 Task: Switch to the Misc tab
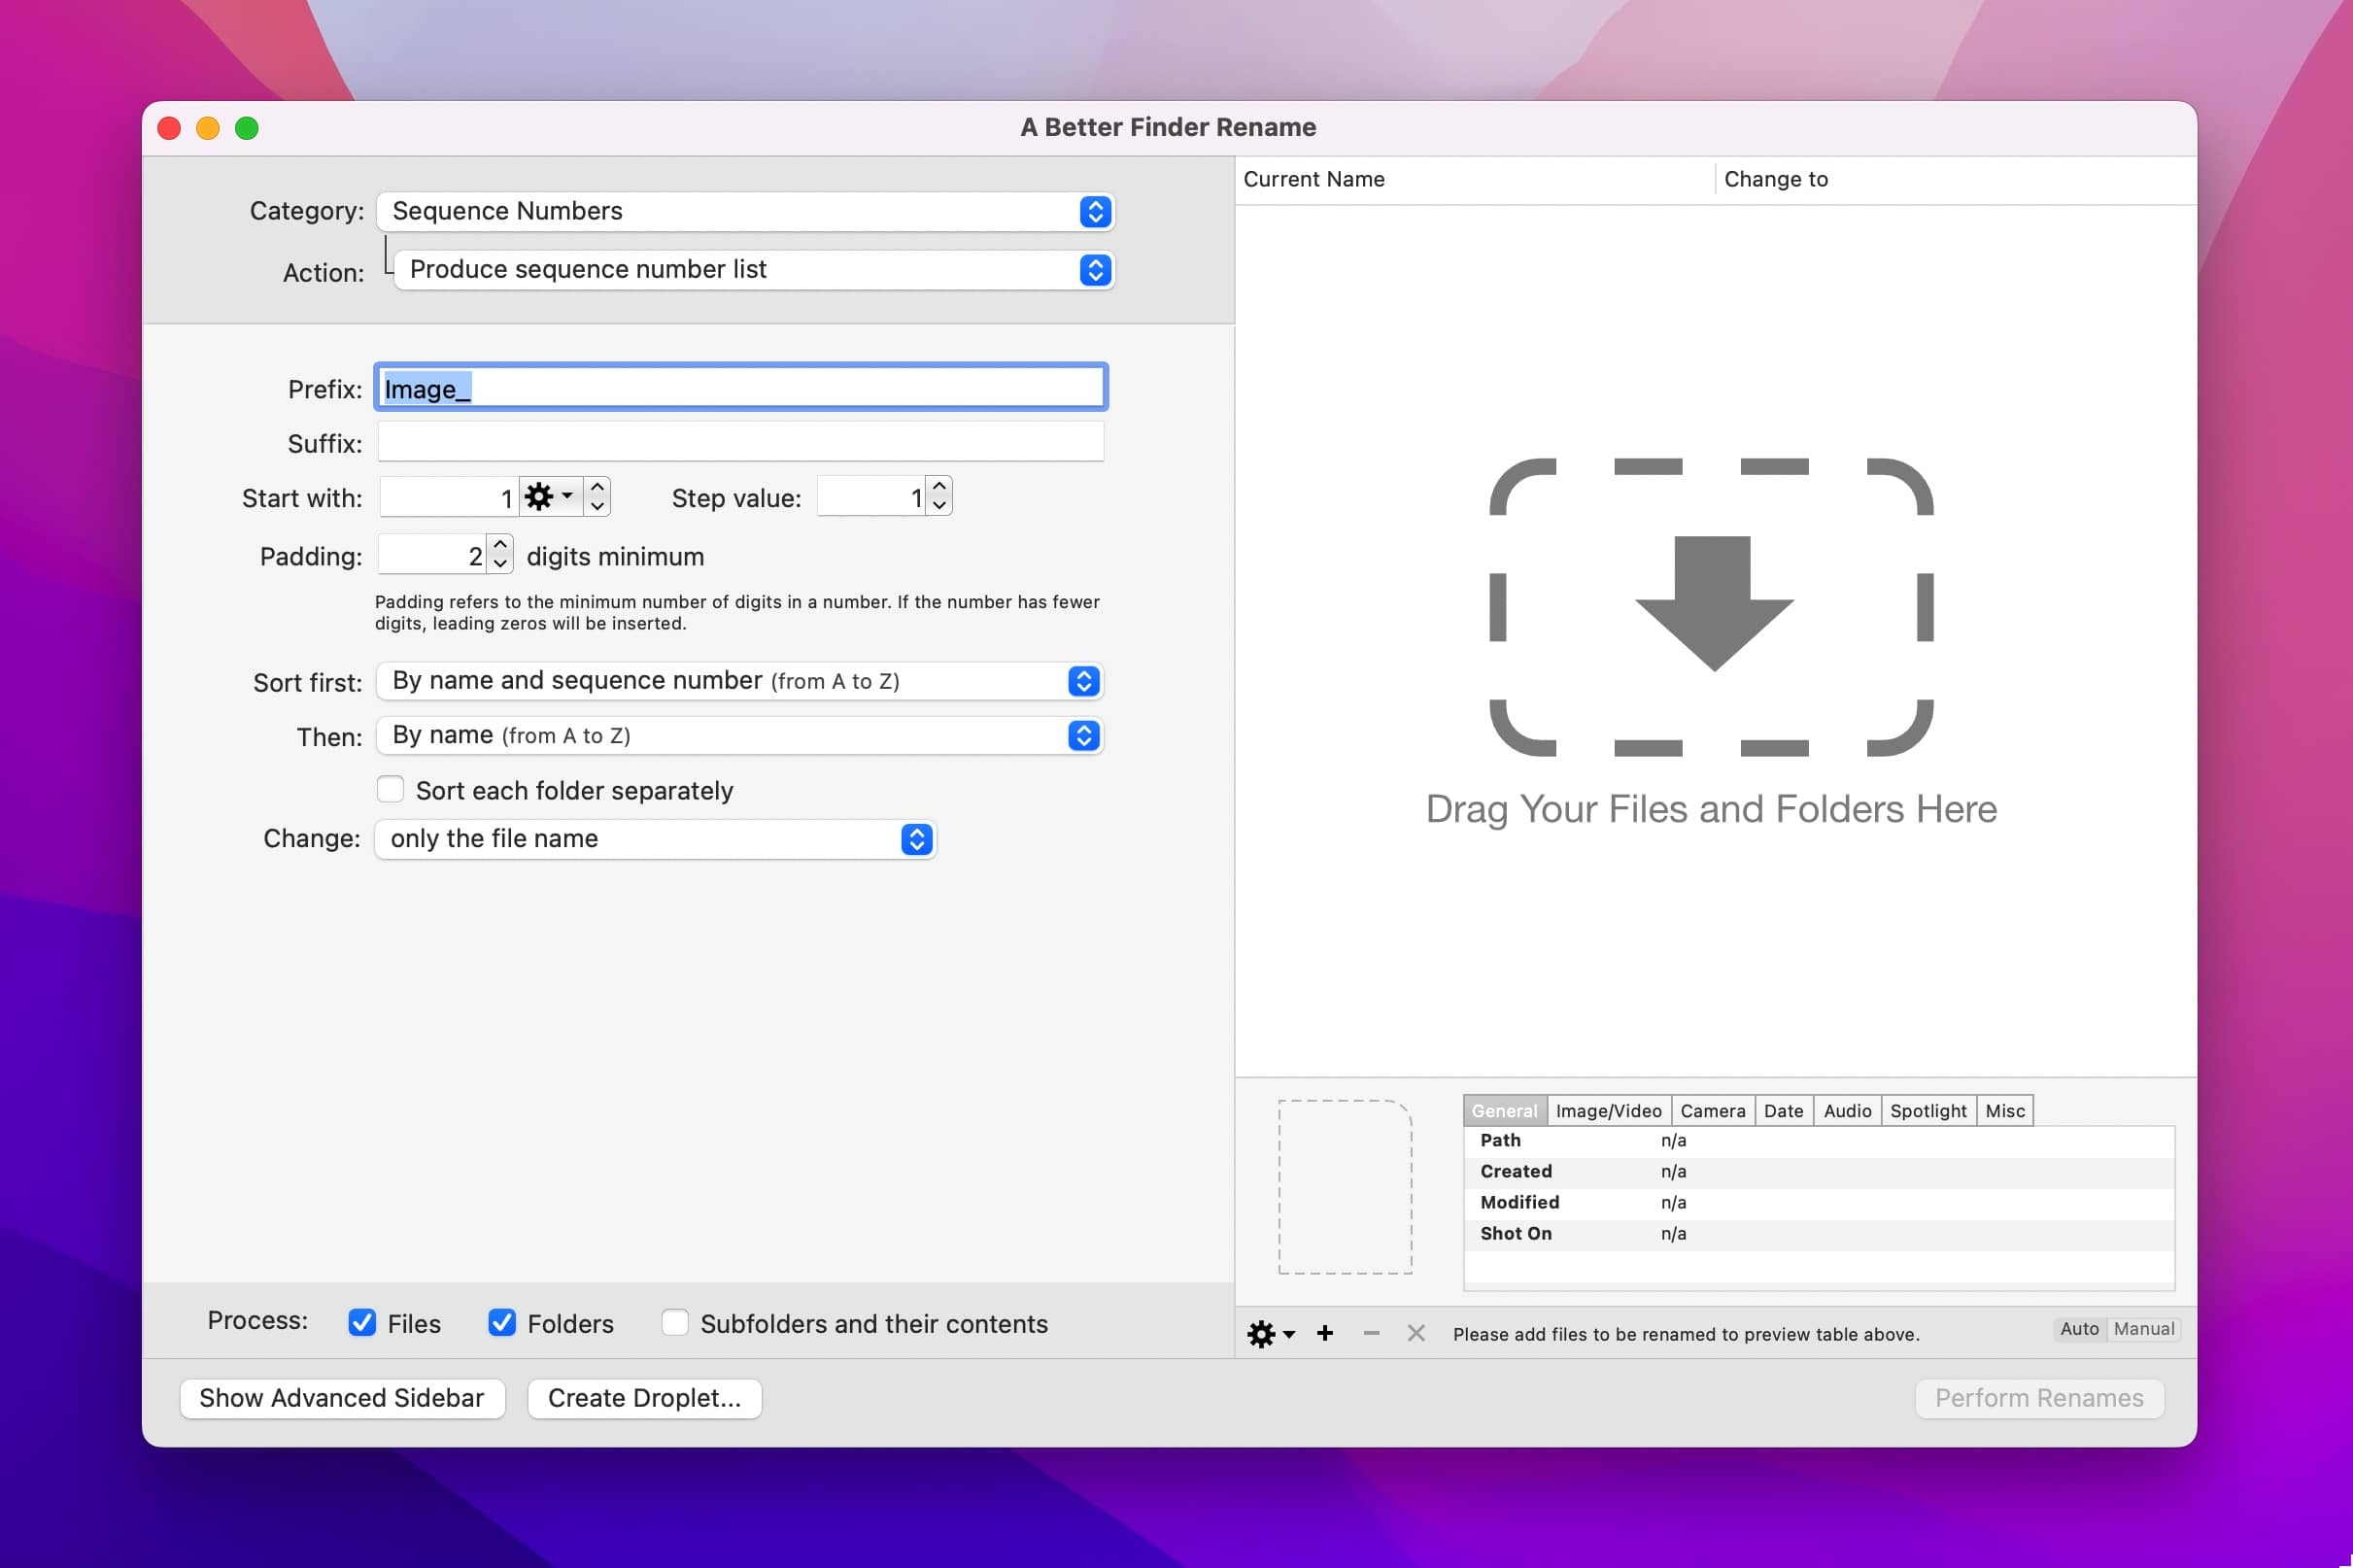tap(2005, 1111)
